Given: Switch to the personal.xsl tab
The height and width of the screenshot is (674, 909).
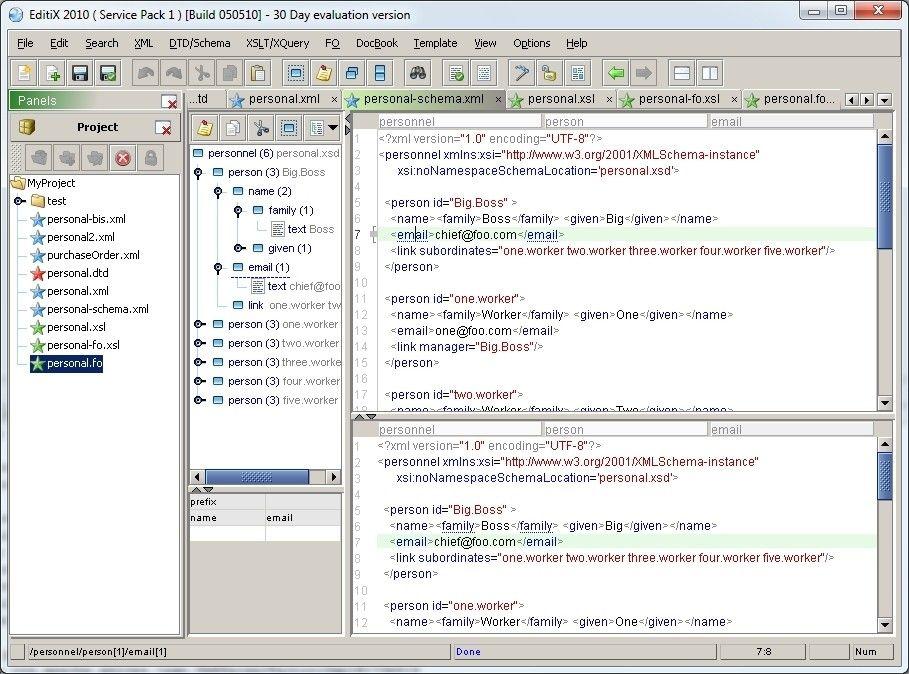Looking at the screenshot, I should click(x=558, y=99).
